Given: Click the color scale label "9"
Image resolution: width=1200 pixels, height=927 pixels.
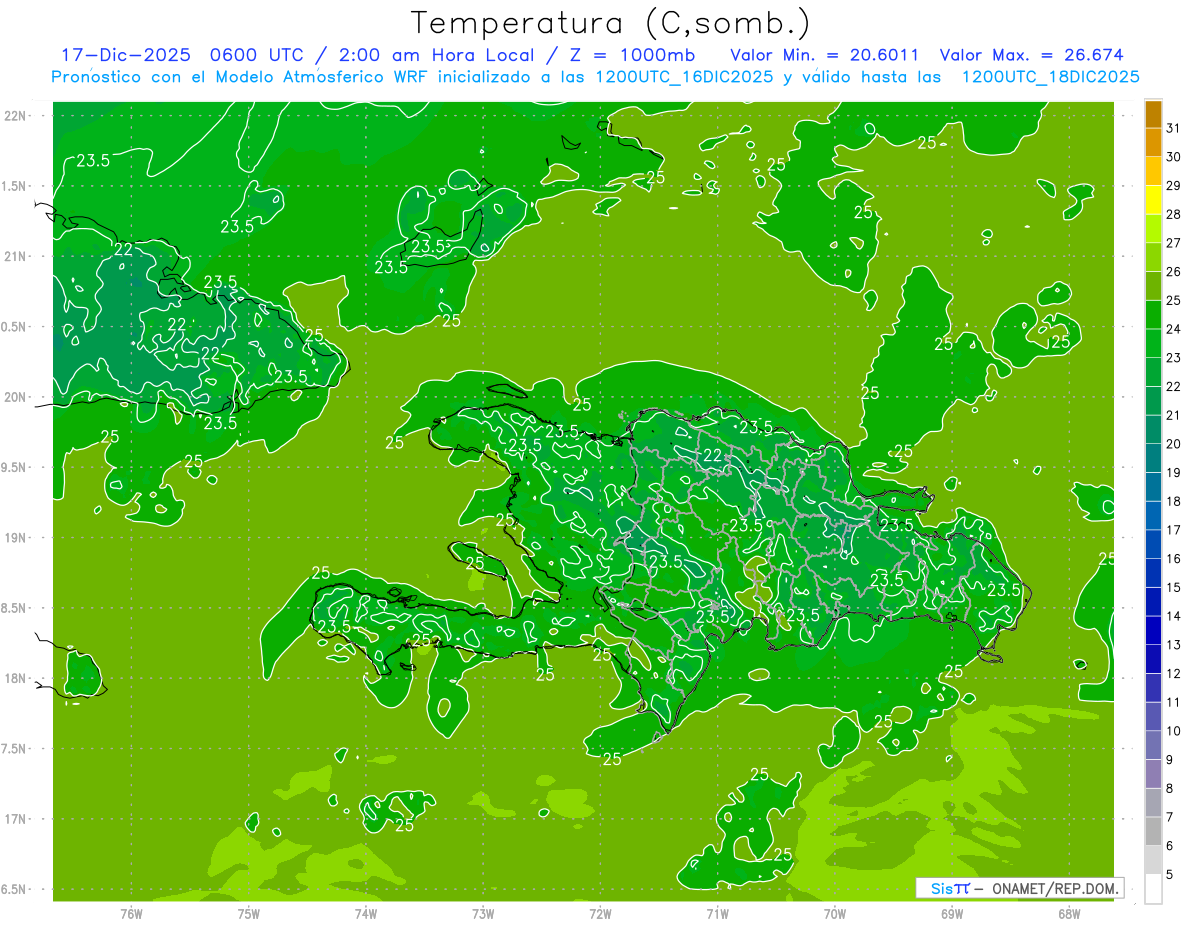Looking at the screenshot, I should pyautogui.click(x=1170, y=760).
